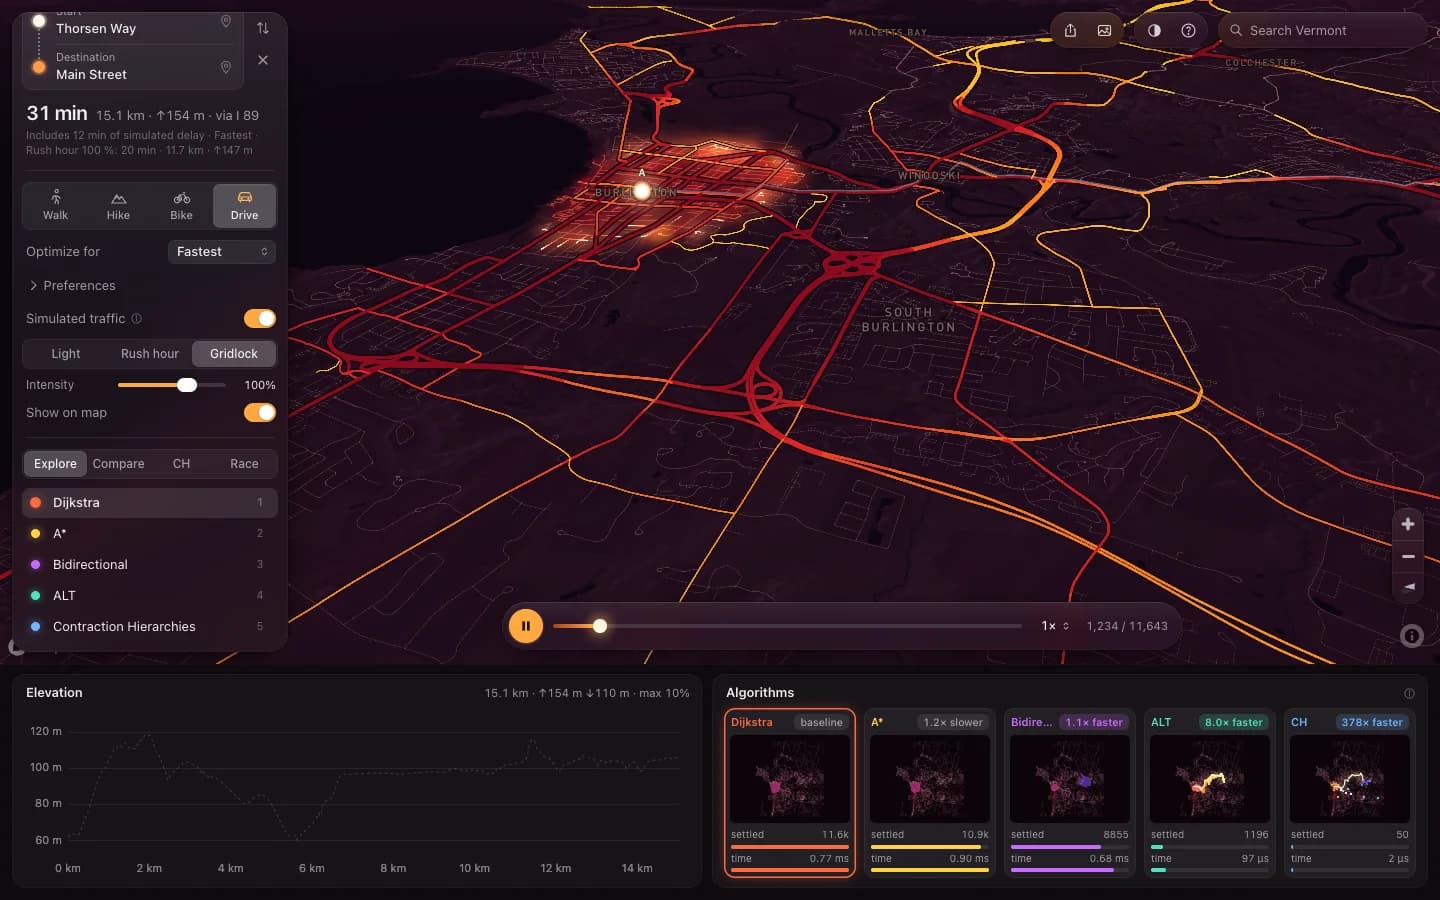This screenshot has width=1440, height=900.
Task: Select Walk travel mode
Action: click(55, 205)
